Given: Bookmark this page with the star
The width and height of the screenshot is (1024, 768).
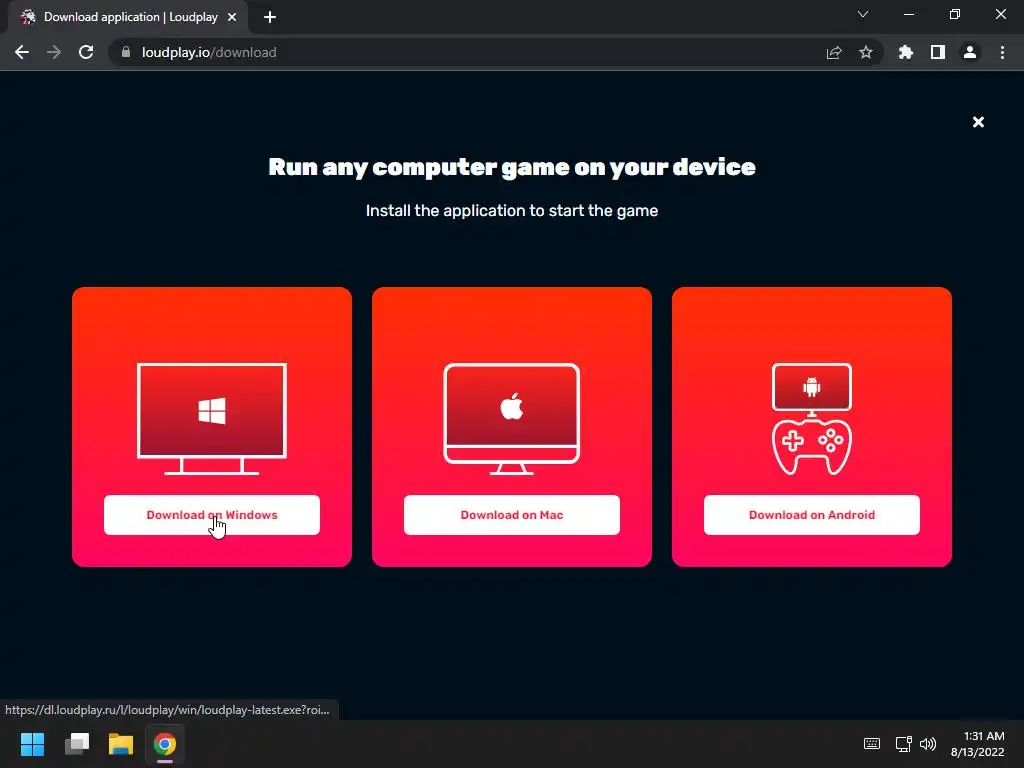Looking at the screenshot, I should tap(866, 52).
